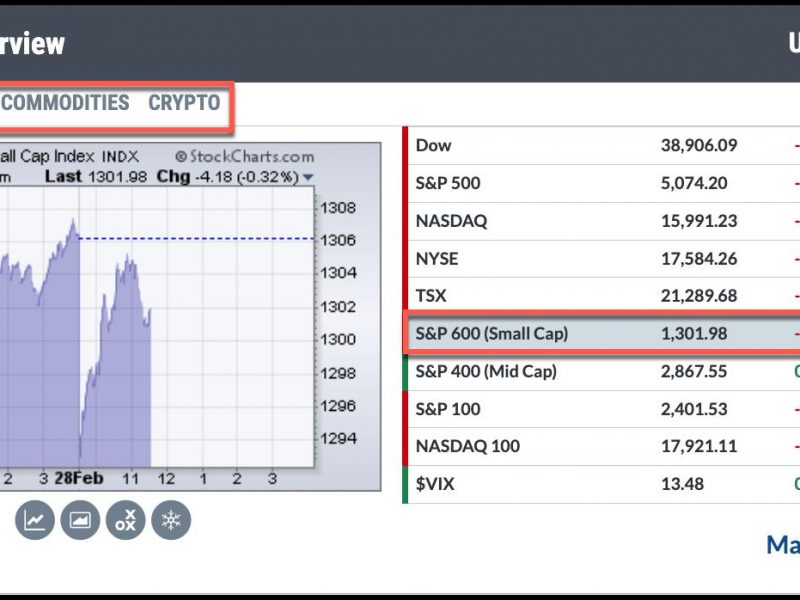Screen dimensions: 800x600
Task: Click the Small Cap value 1,301.98
Action: pos(694,334)
